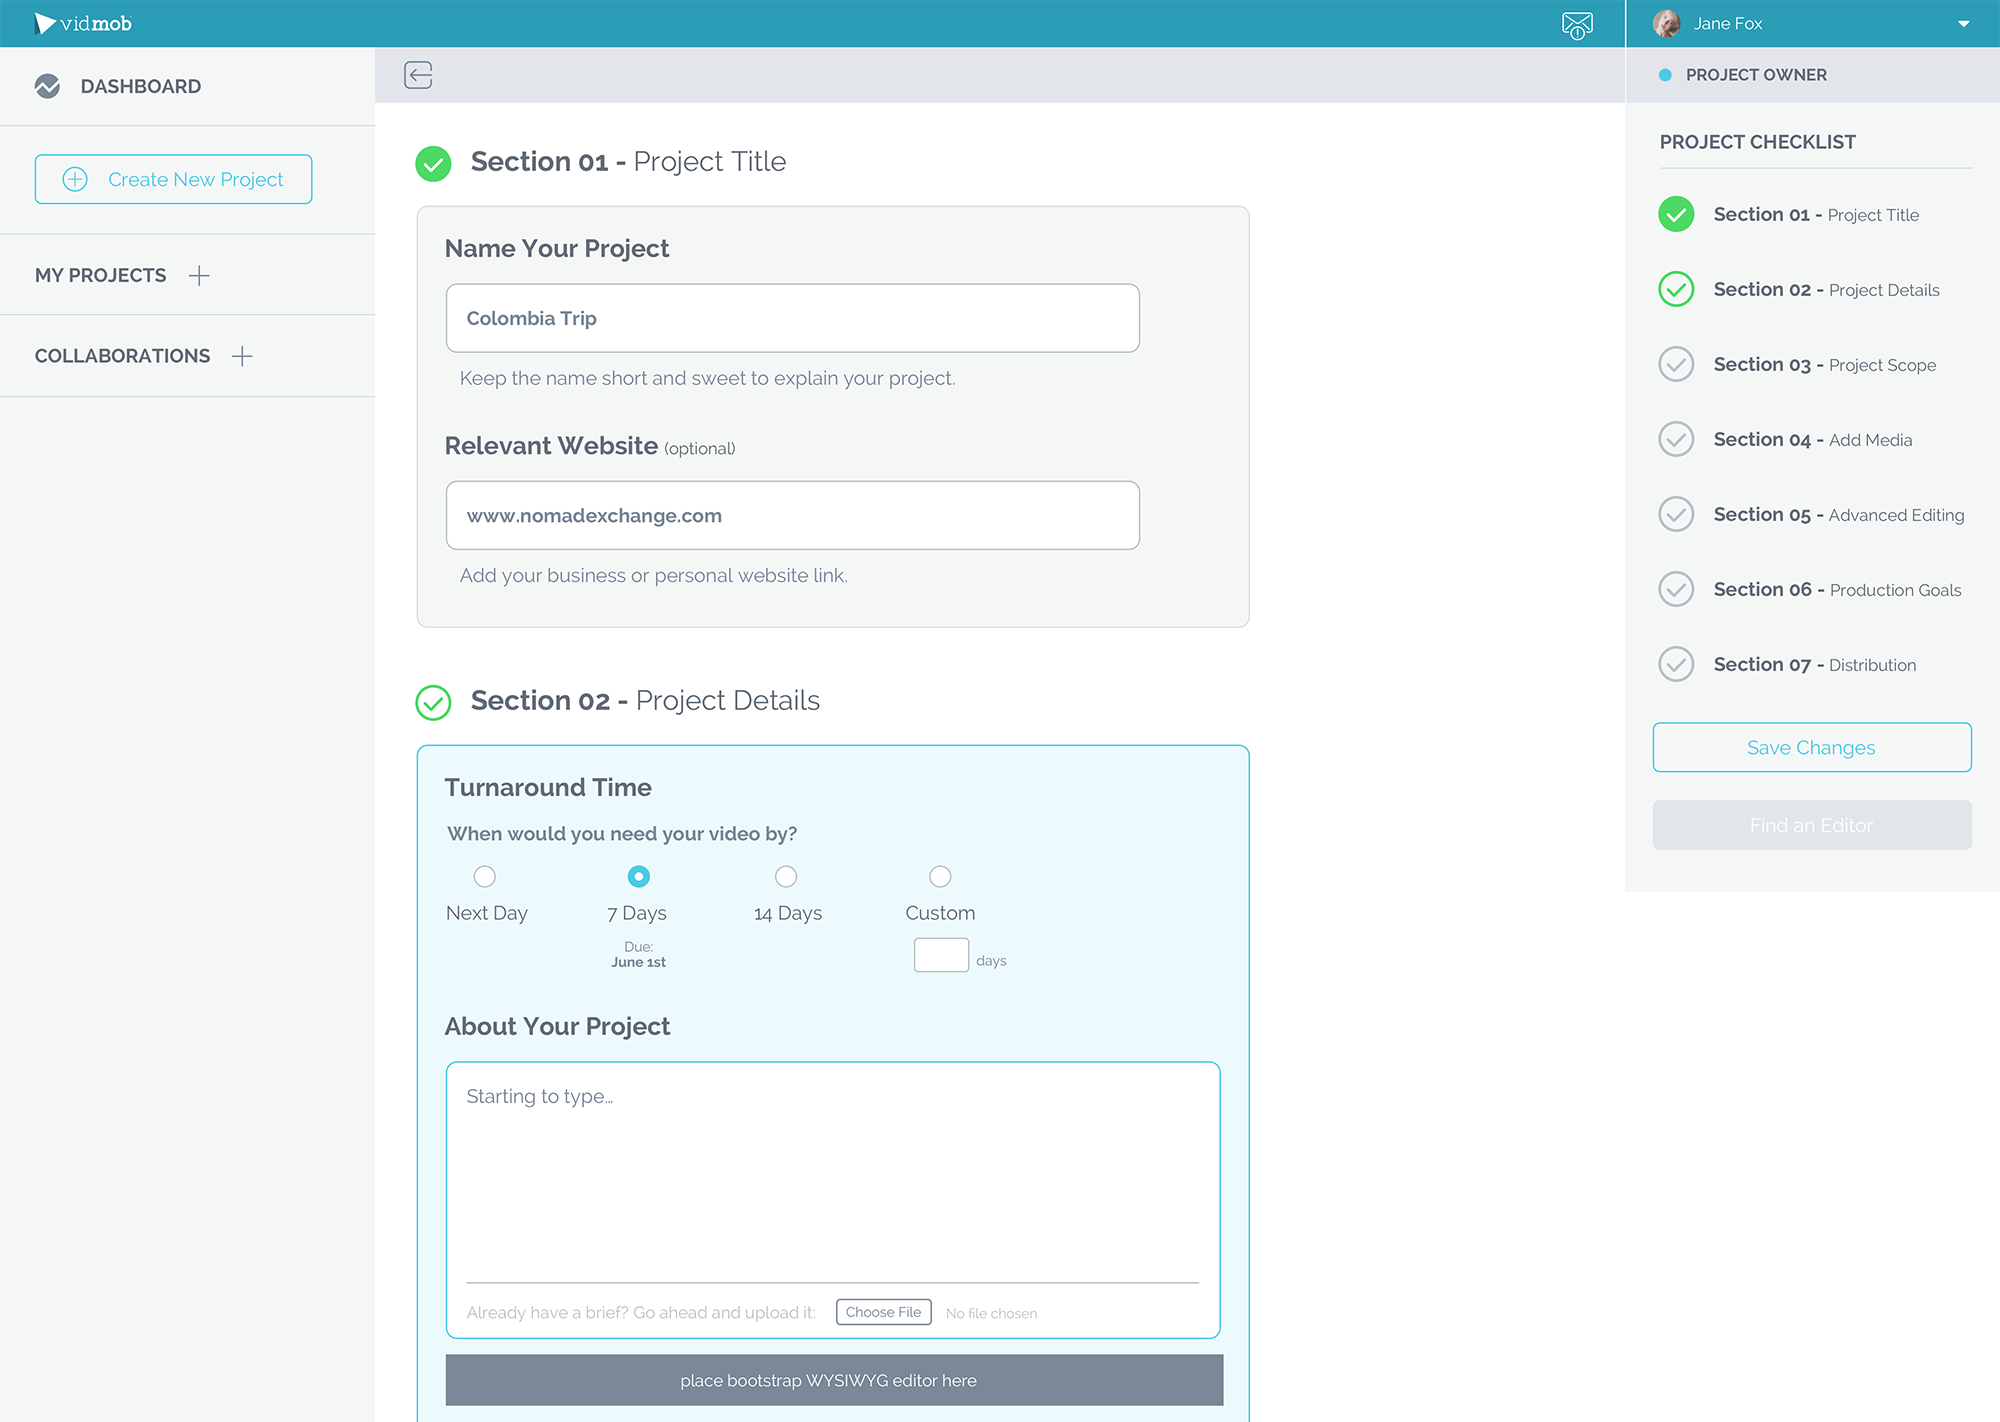Open the message/envelope icon in top bar
This screenshot has width=2000, height=1422.
pyautogui.click(x=1576, y=23)
